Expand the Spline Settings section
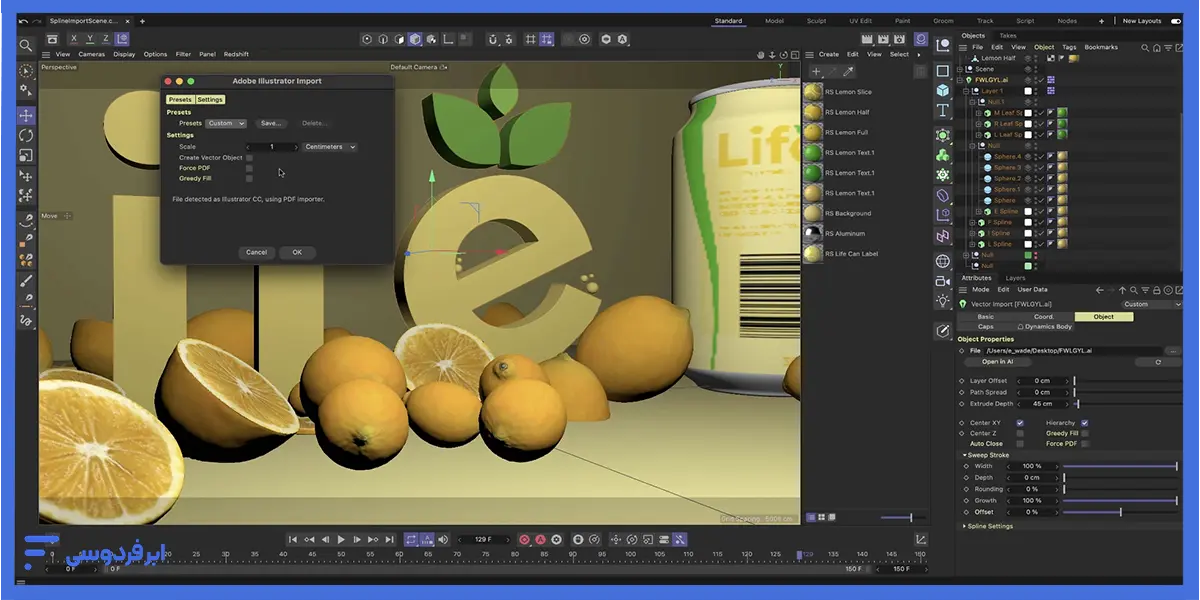Viewport: 1200px width, 600px height. tap(965, 526)
